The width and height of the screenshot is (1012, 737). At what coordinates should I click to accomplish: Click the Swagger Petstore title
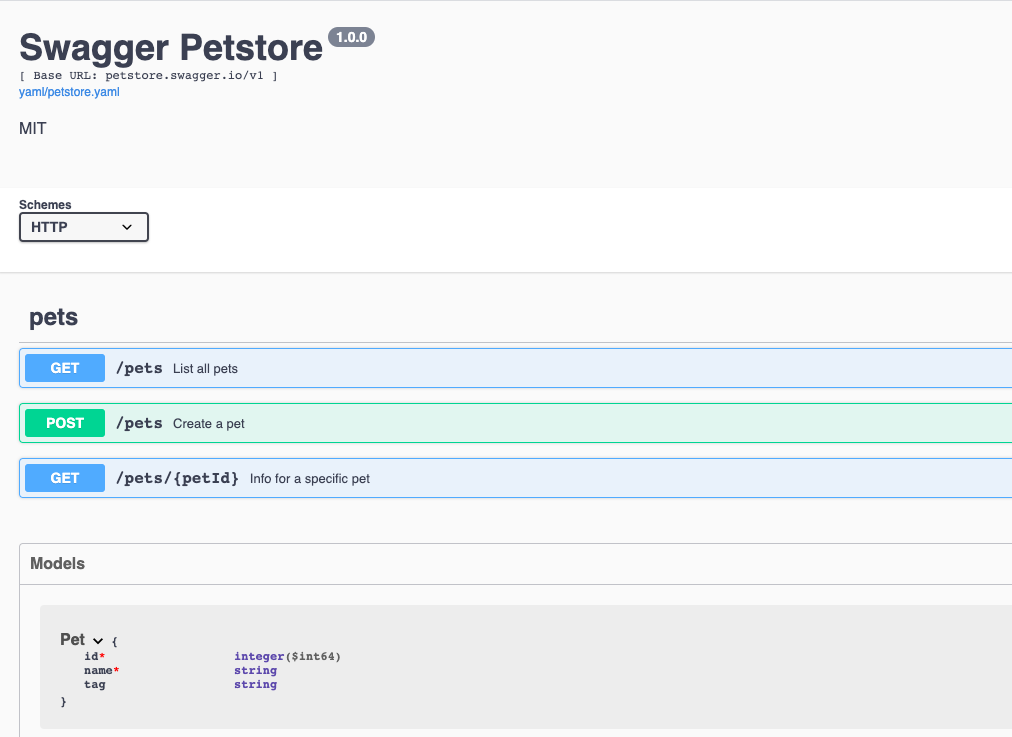171,47
